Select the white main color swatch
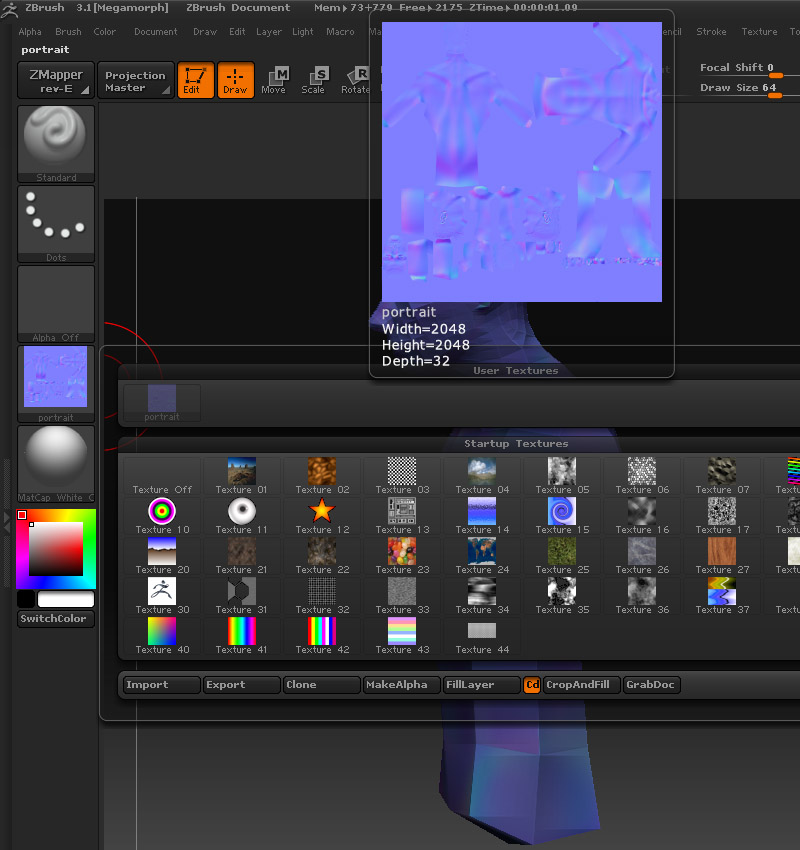This screenshot has width=800, height=850. 66,599
